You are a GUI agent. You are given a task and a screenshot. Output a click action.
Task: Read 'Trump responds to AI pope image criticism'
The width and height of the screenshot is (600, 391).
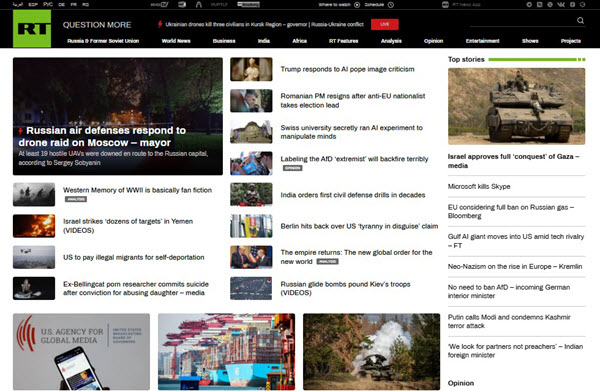(347, 69)
